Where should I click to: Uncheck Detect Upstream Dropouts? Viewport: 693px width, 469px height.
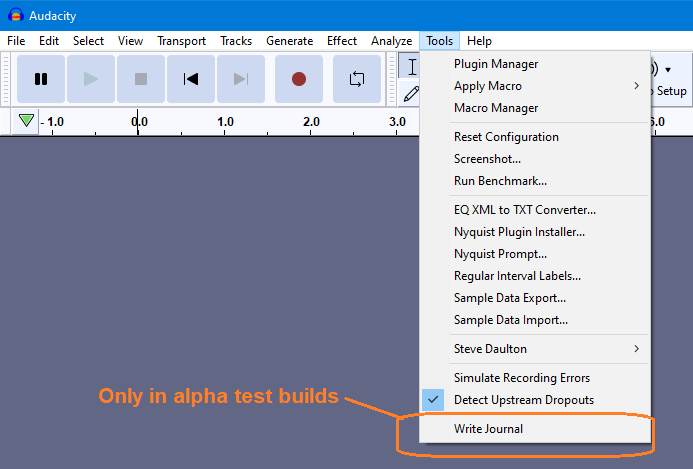pos(535,400)
